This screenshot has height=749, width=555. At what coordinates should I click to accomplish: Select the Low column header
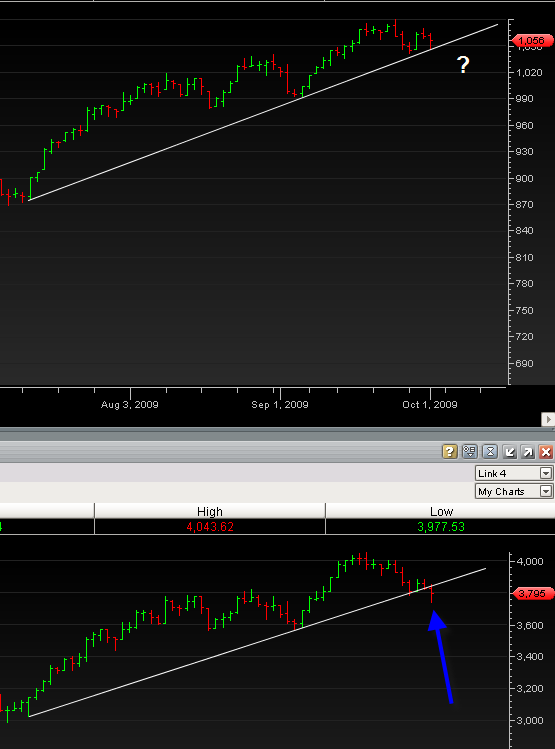pos(441,511)
